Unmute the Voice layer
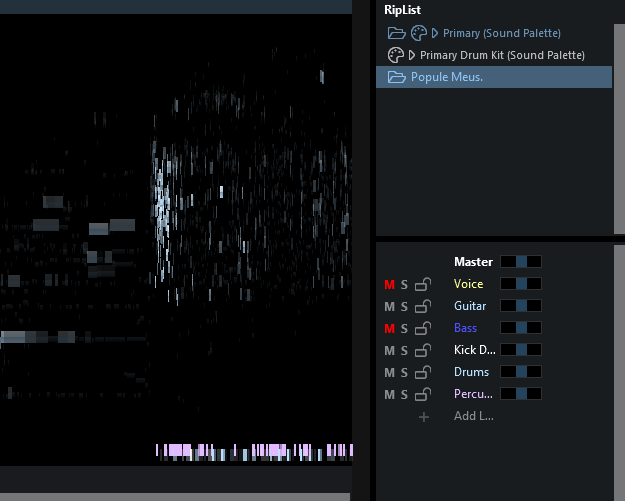This screenshot has height=501, width=625. [x=389, y=285]
